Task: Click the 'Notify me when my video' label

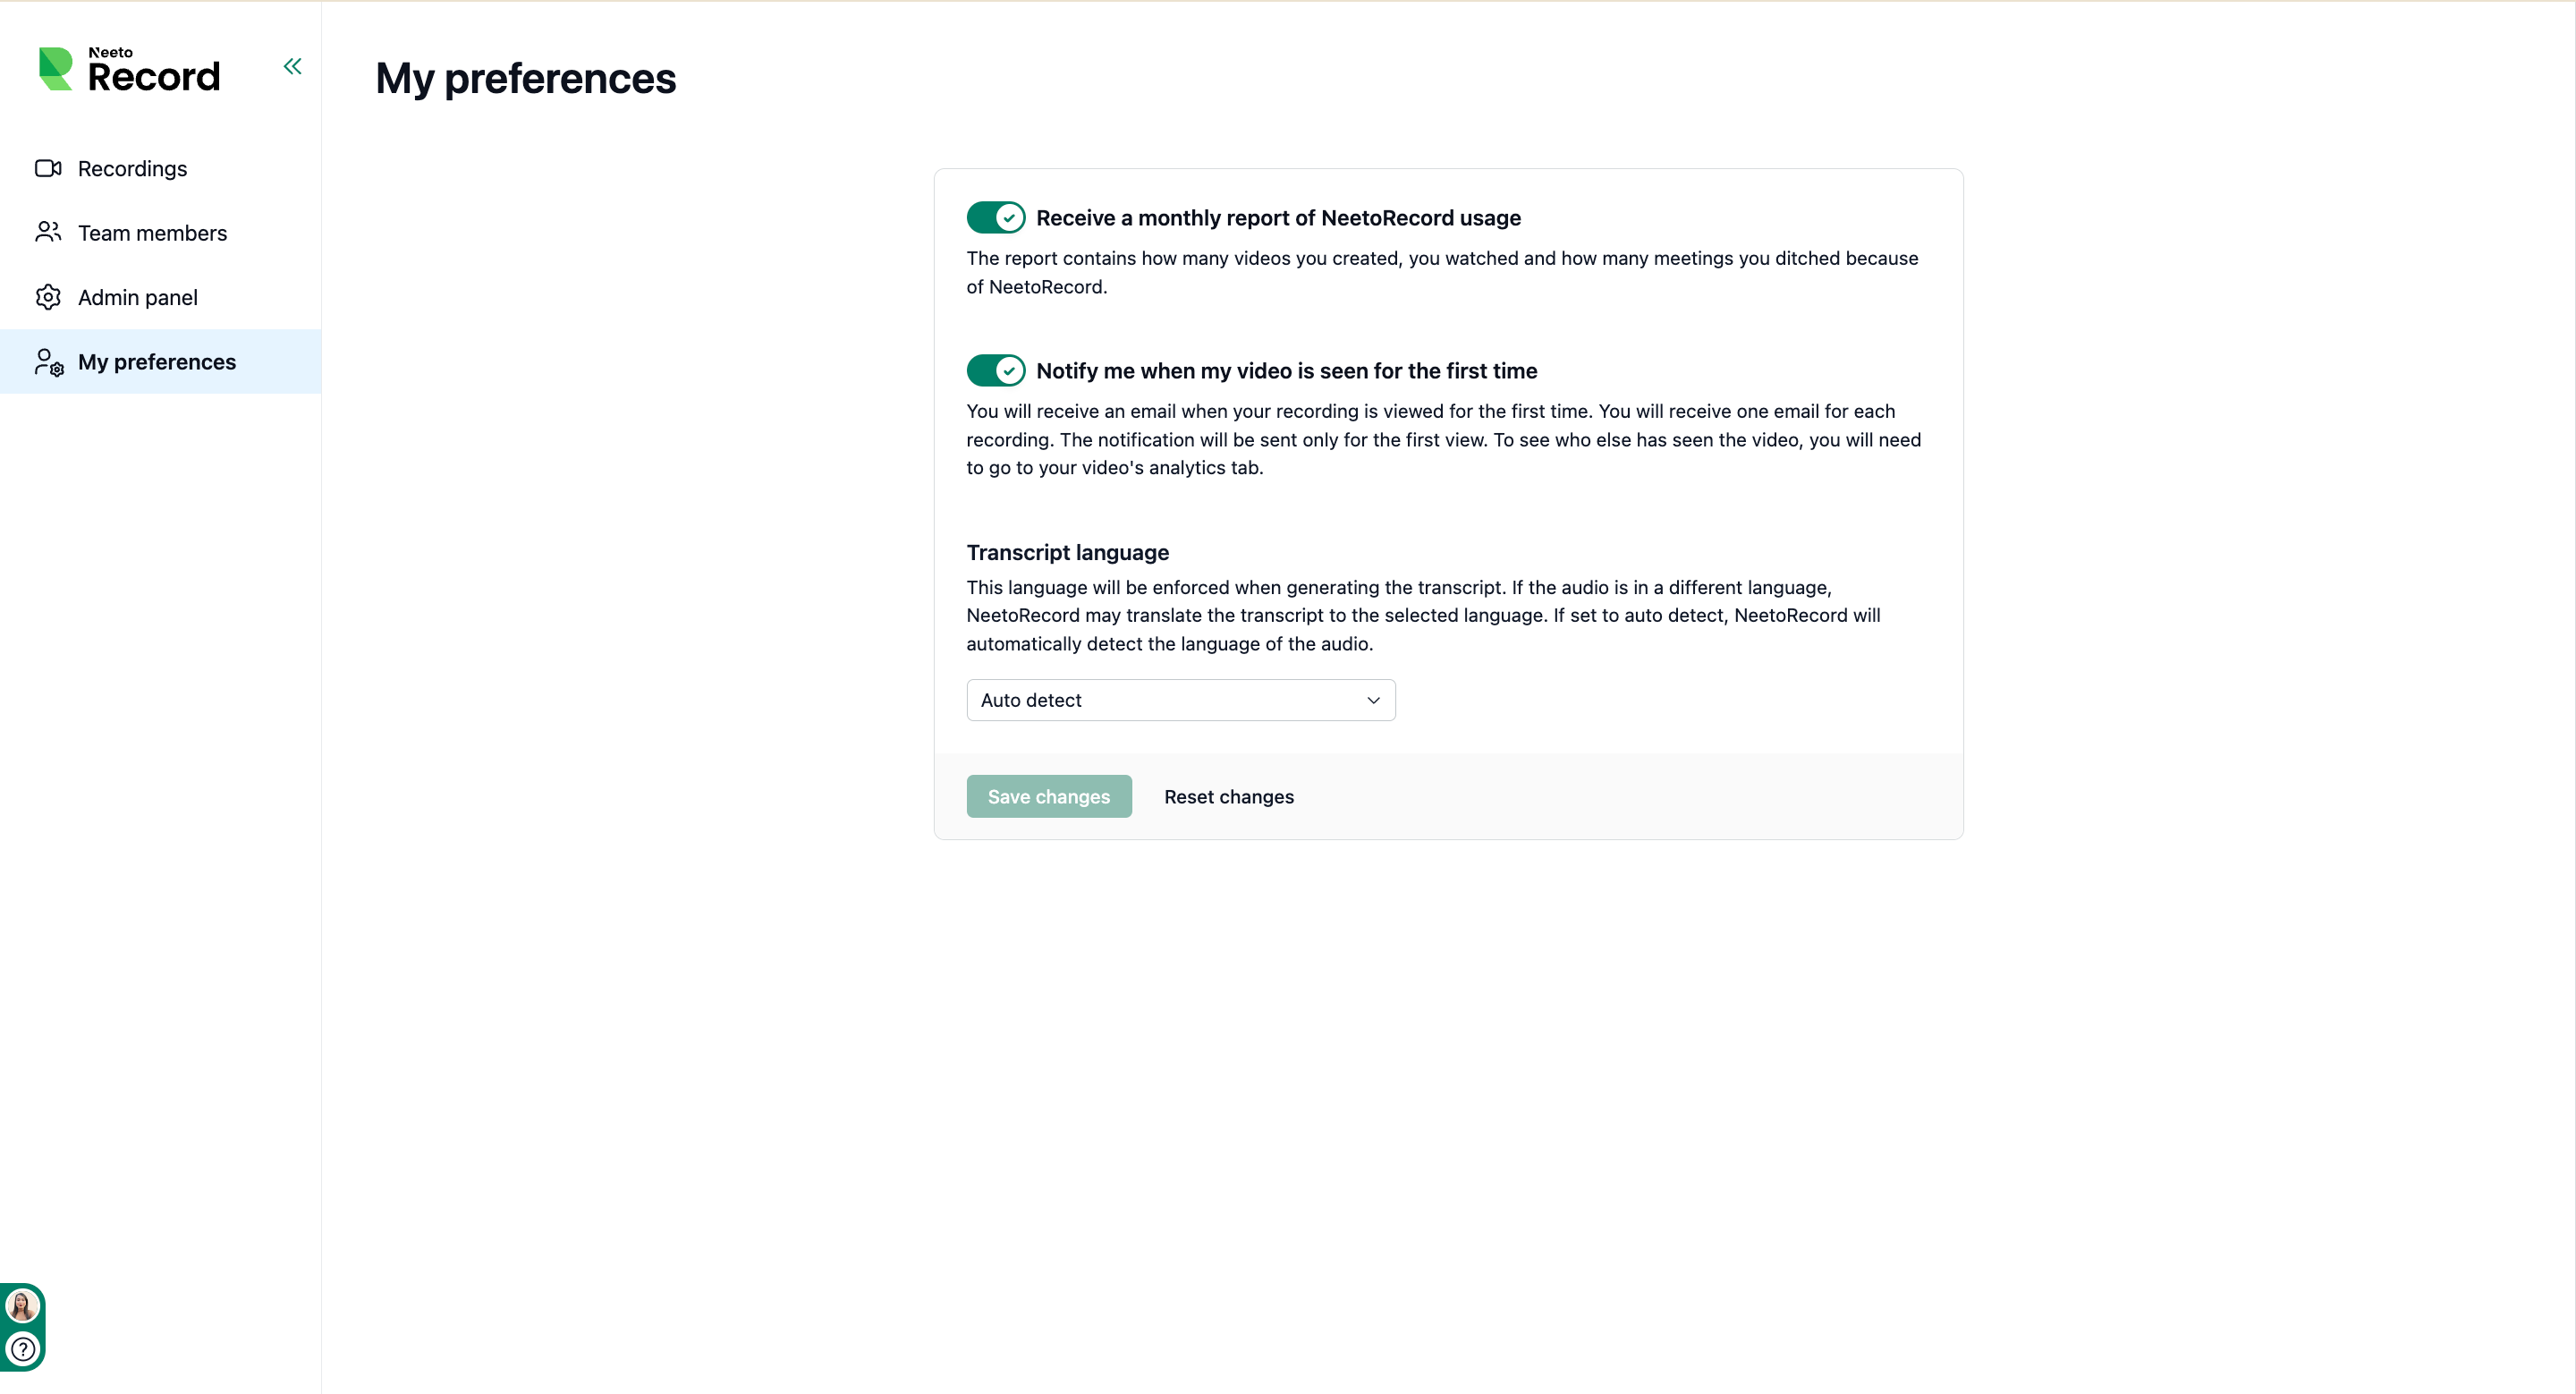Action: [x=1287, y=371]
